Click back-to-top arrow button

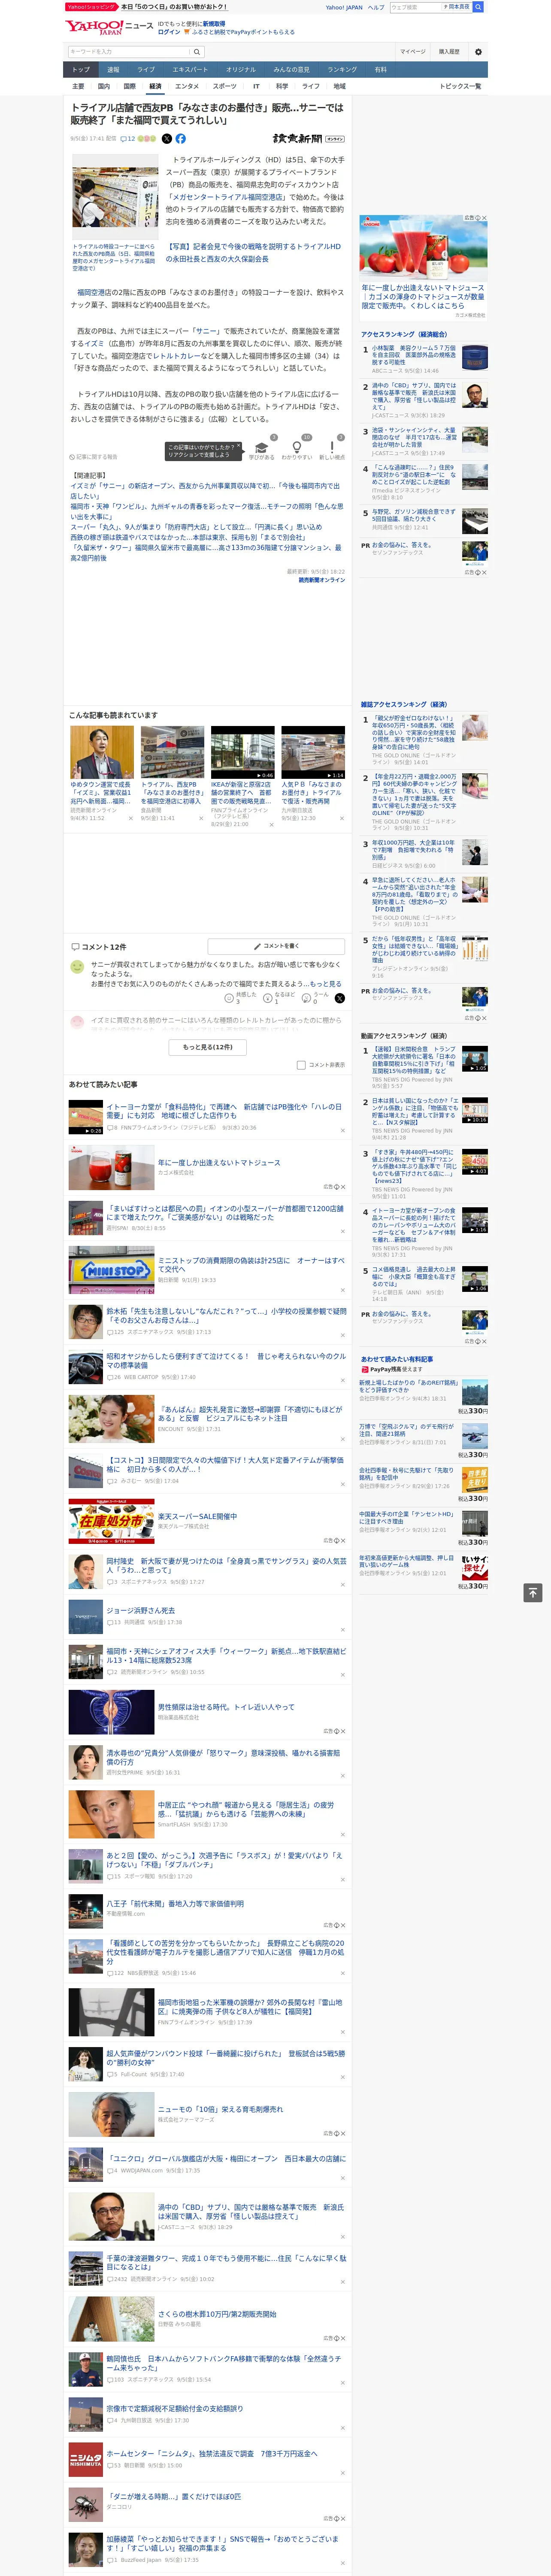(533, 1593)
